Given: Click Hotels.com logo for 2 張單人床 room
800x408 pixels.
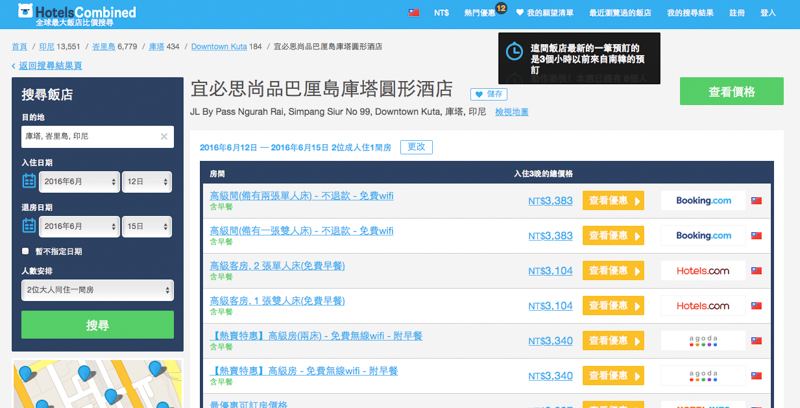Looking at the screenshot, I should coord(703,271).
